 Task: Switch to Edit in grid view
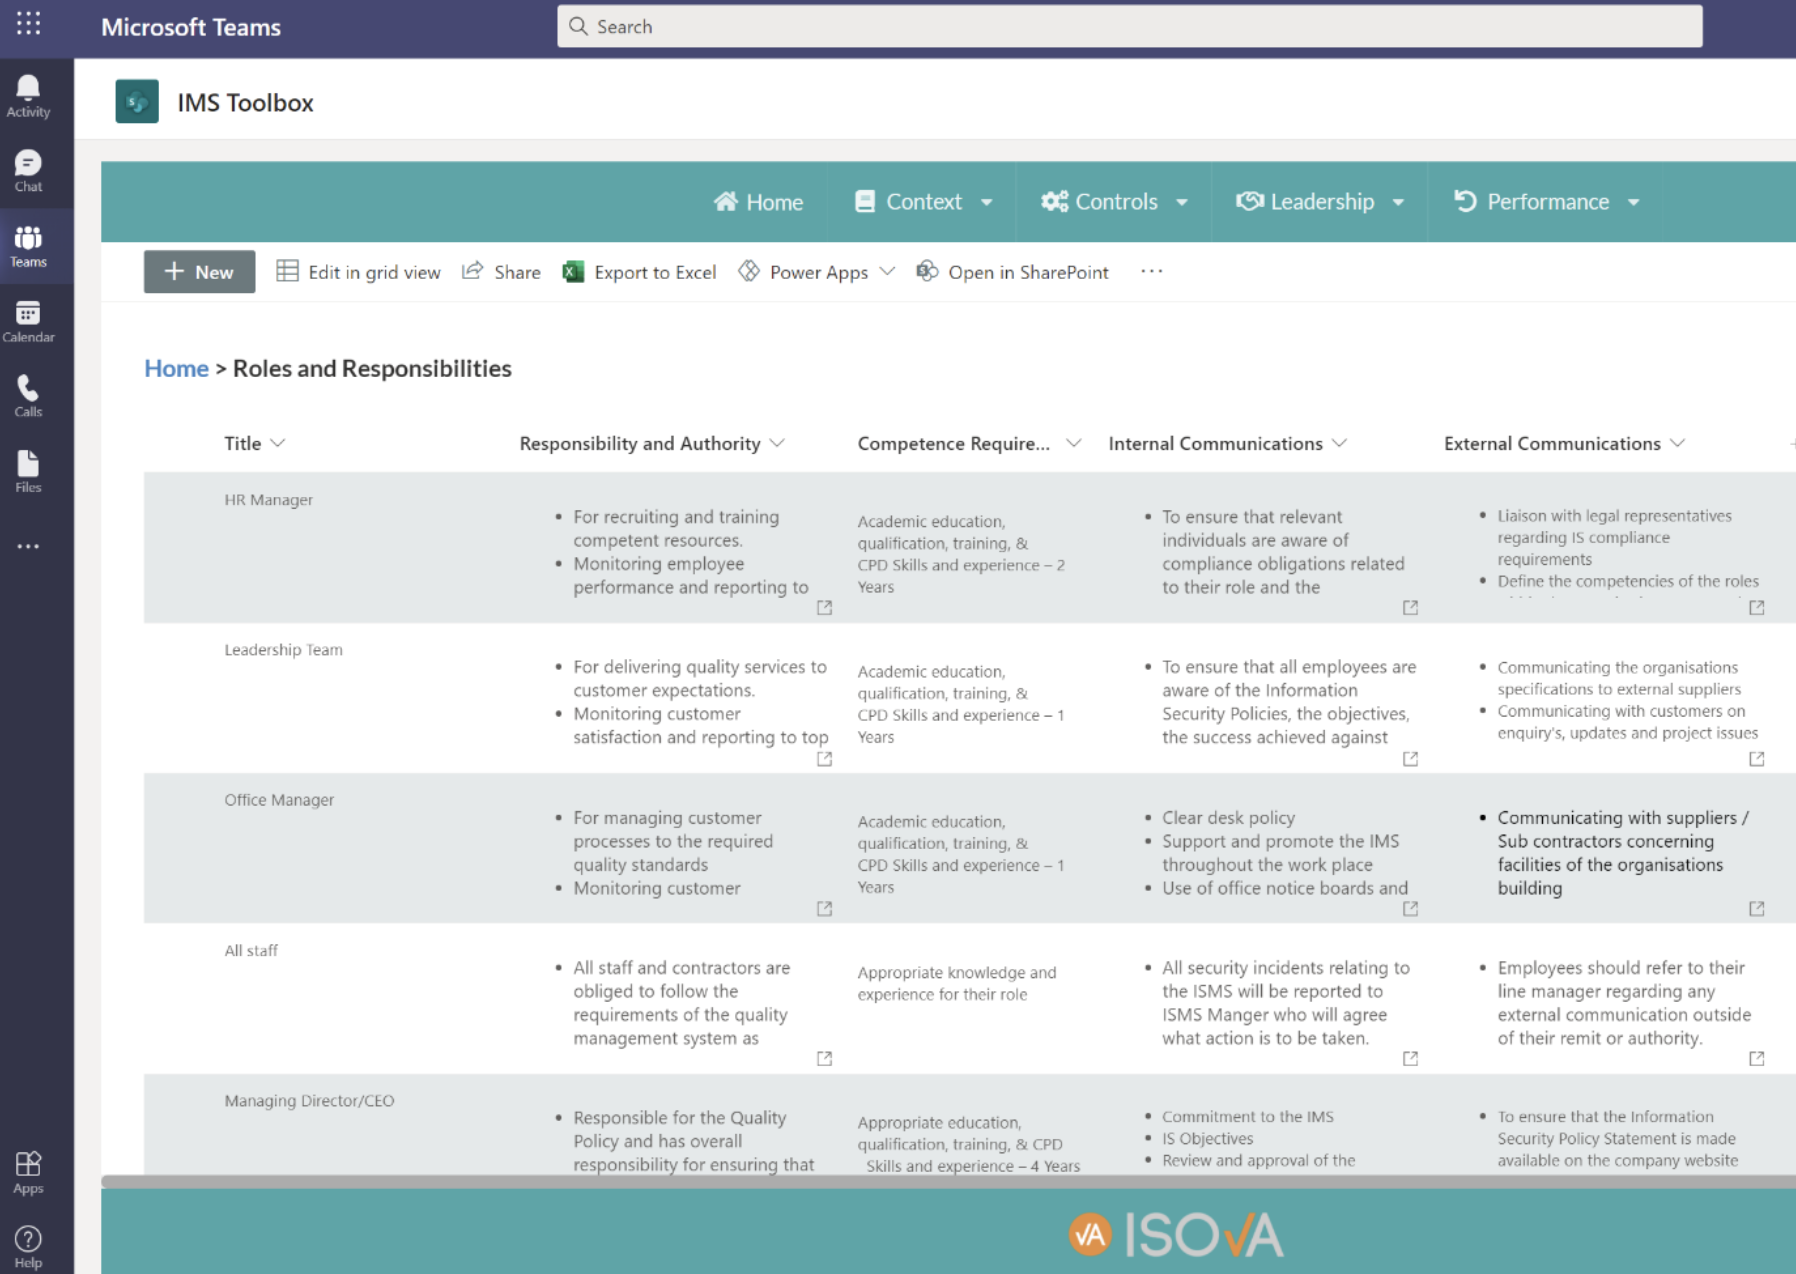coord(358,271)
